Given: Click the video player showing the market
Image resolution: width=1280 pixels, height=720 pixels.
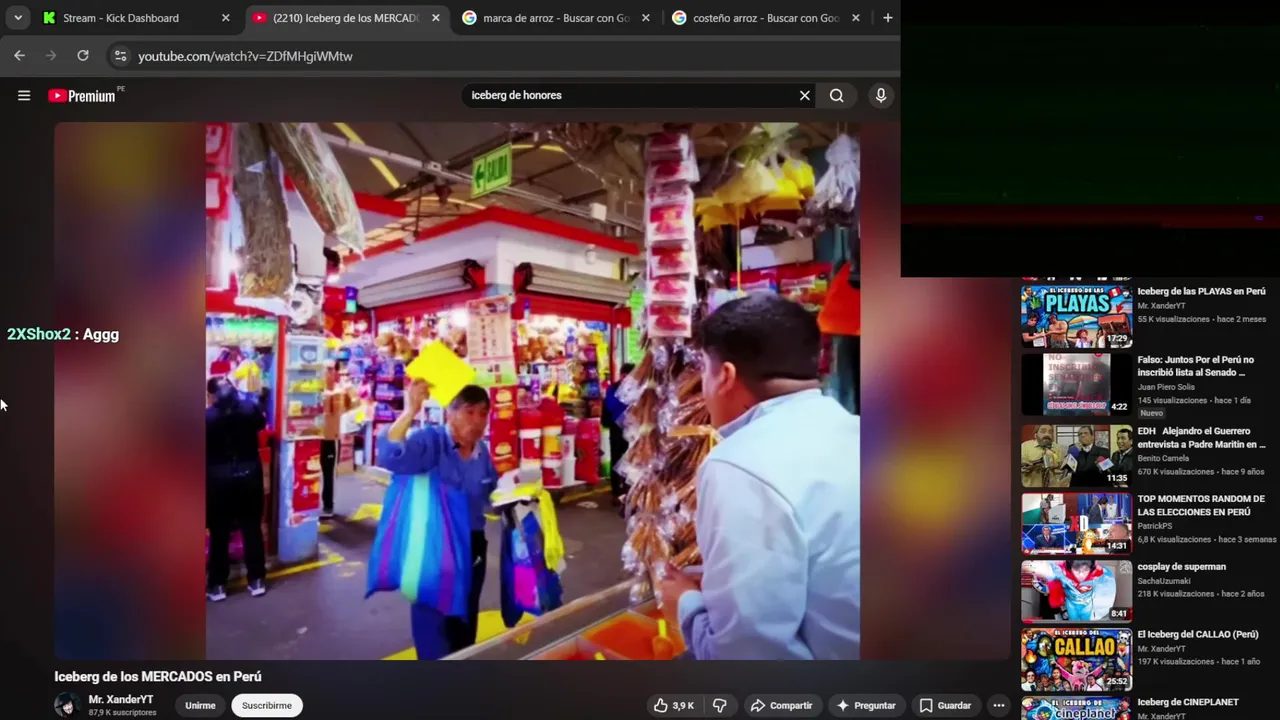Looking at the screenshot, I should 532,391.
